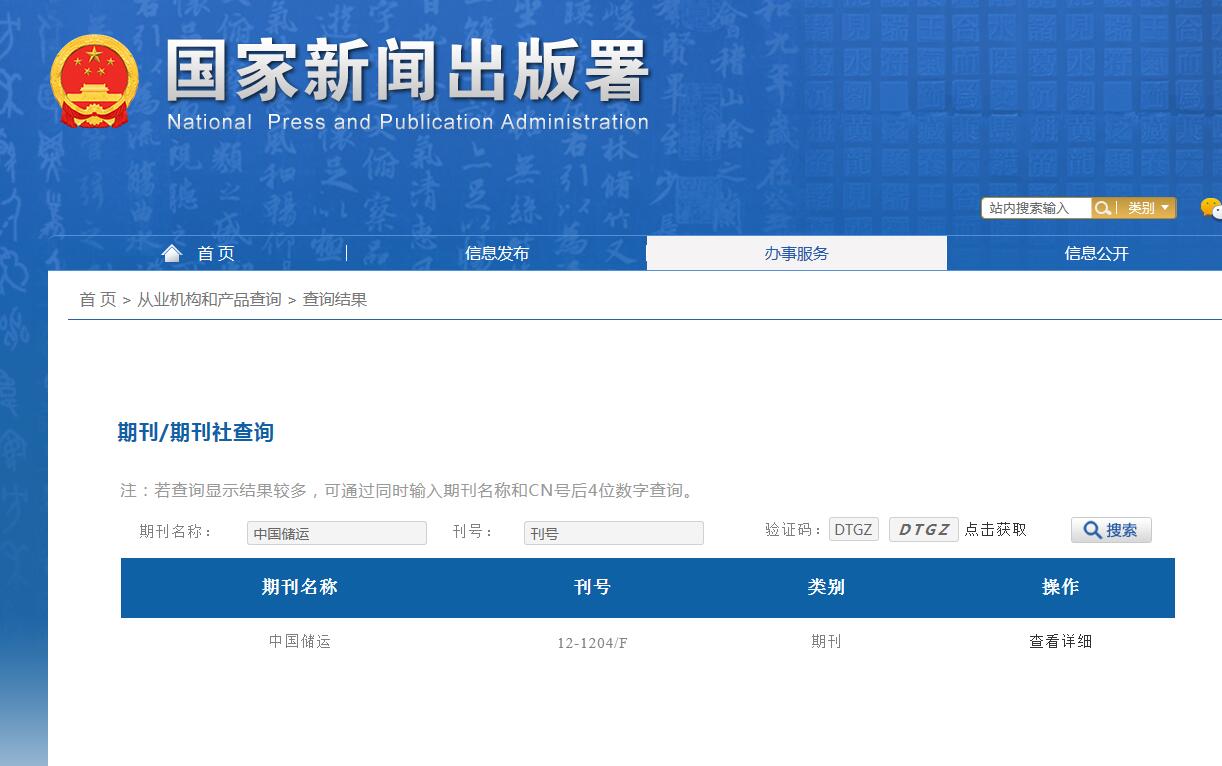The width and height of the screenshot is (1222, 766).
Task: Select the home house icon beside 首页
Action: click(x=172, y=251)
